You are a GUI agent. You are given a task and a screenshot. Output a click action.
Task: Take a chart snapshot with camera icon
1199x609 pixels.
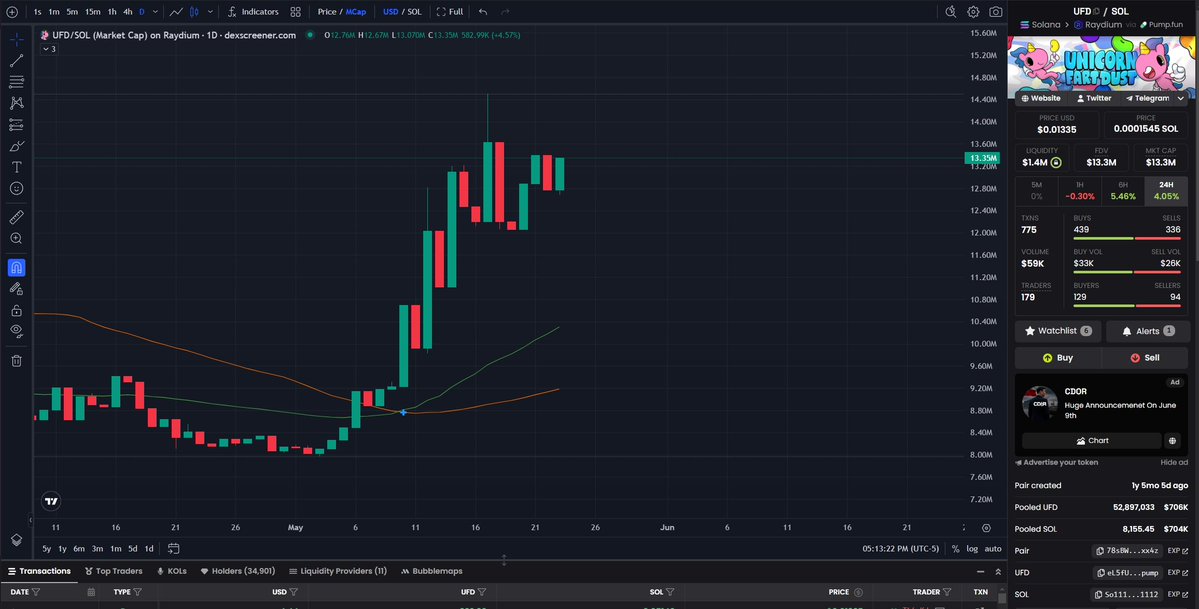[996, 11]
